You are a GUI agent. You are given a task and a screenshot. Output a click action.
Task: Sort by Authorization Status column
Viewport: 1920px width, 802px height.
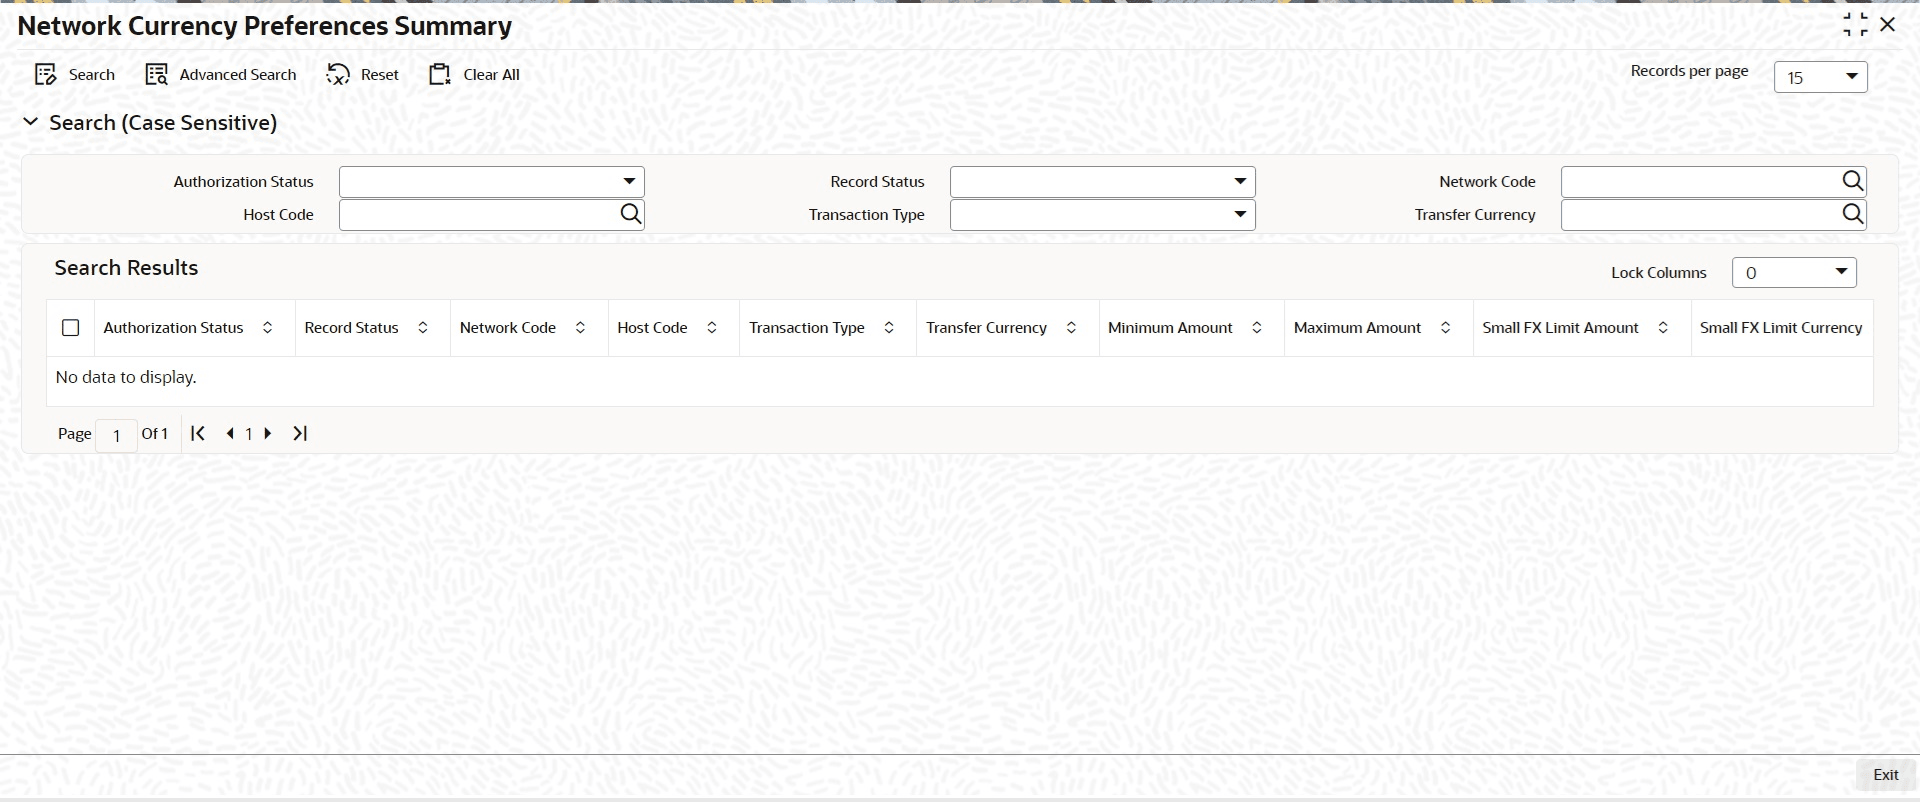coord(267,328)
